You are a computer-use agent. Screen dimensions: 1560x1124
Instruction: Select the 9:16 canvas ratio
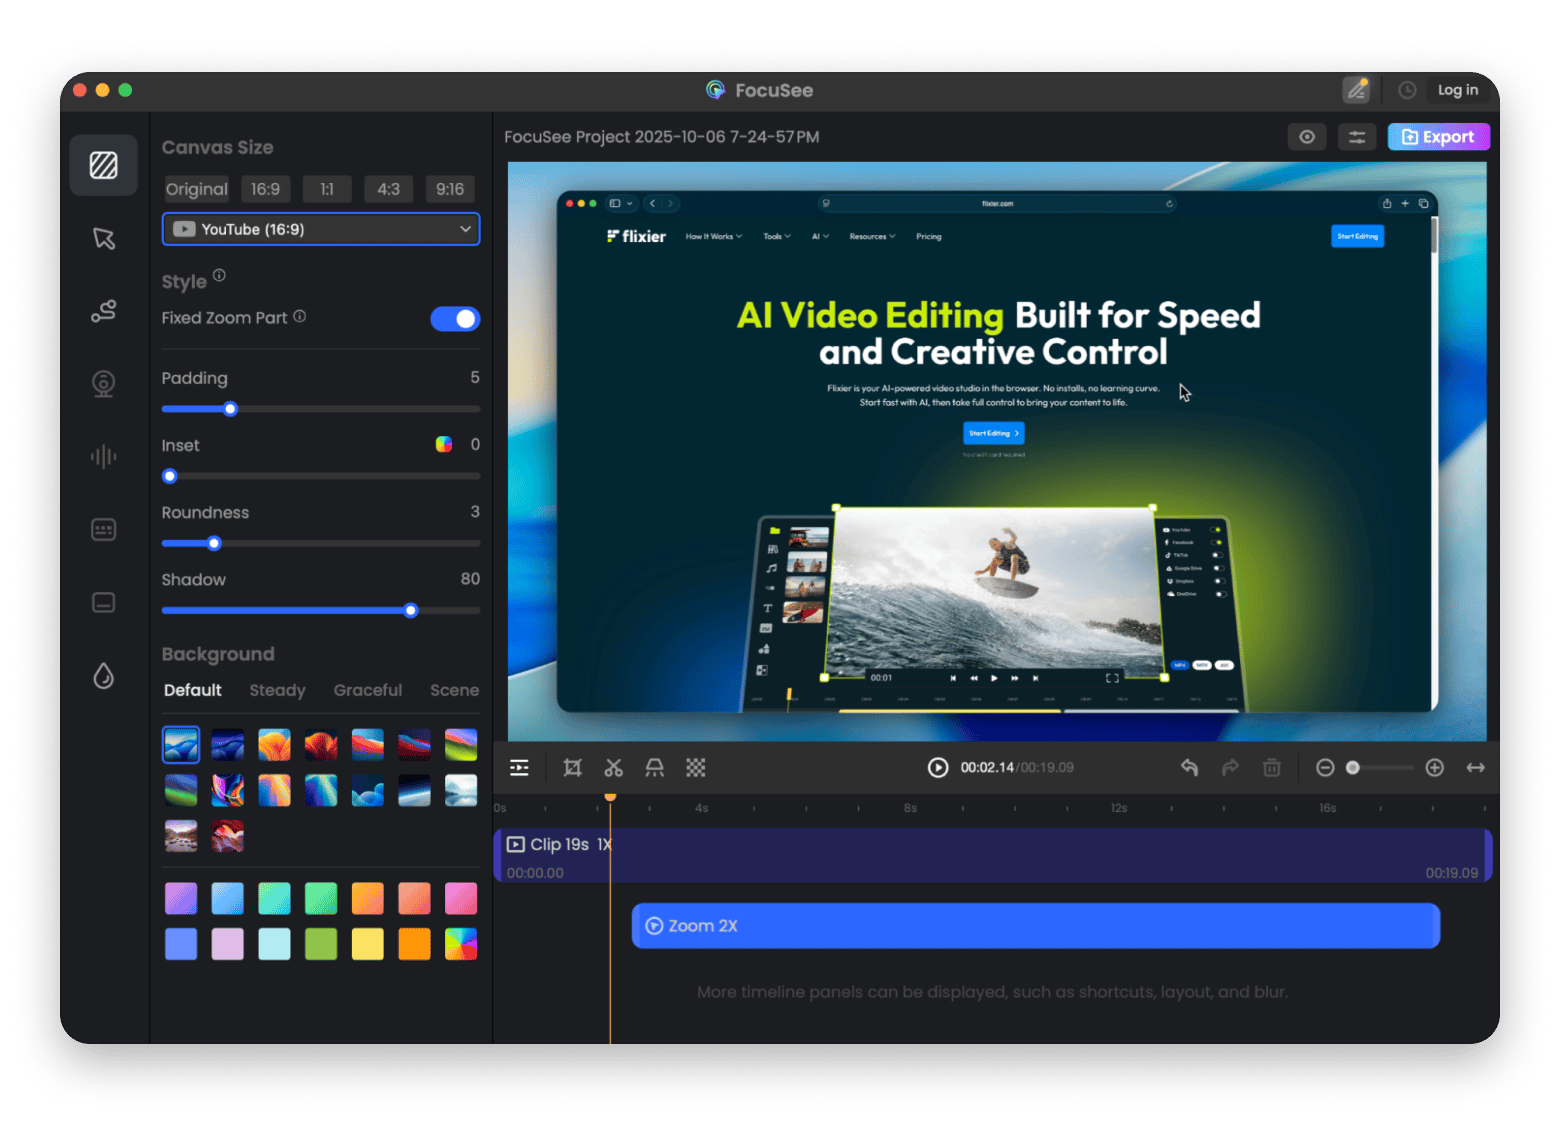point(450,189)
